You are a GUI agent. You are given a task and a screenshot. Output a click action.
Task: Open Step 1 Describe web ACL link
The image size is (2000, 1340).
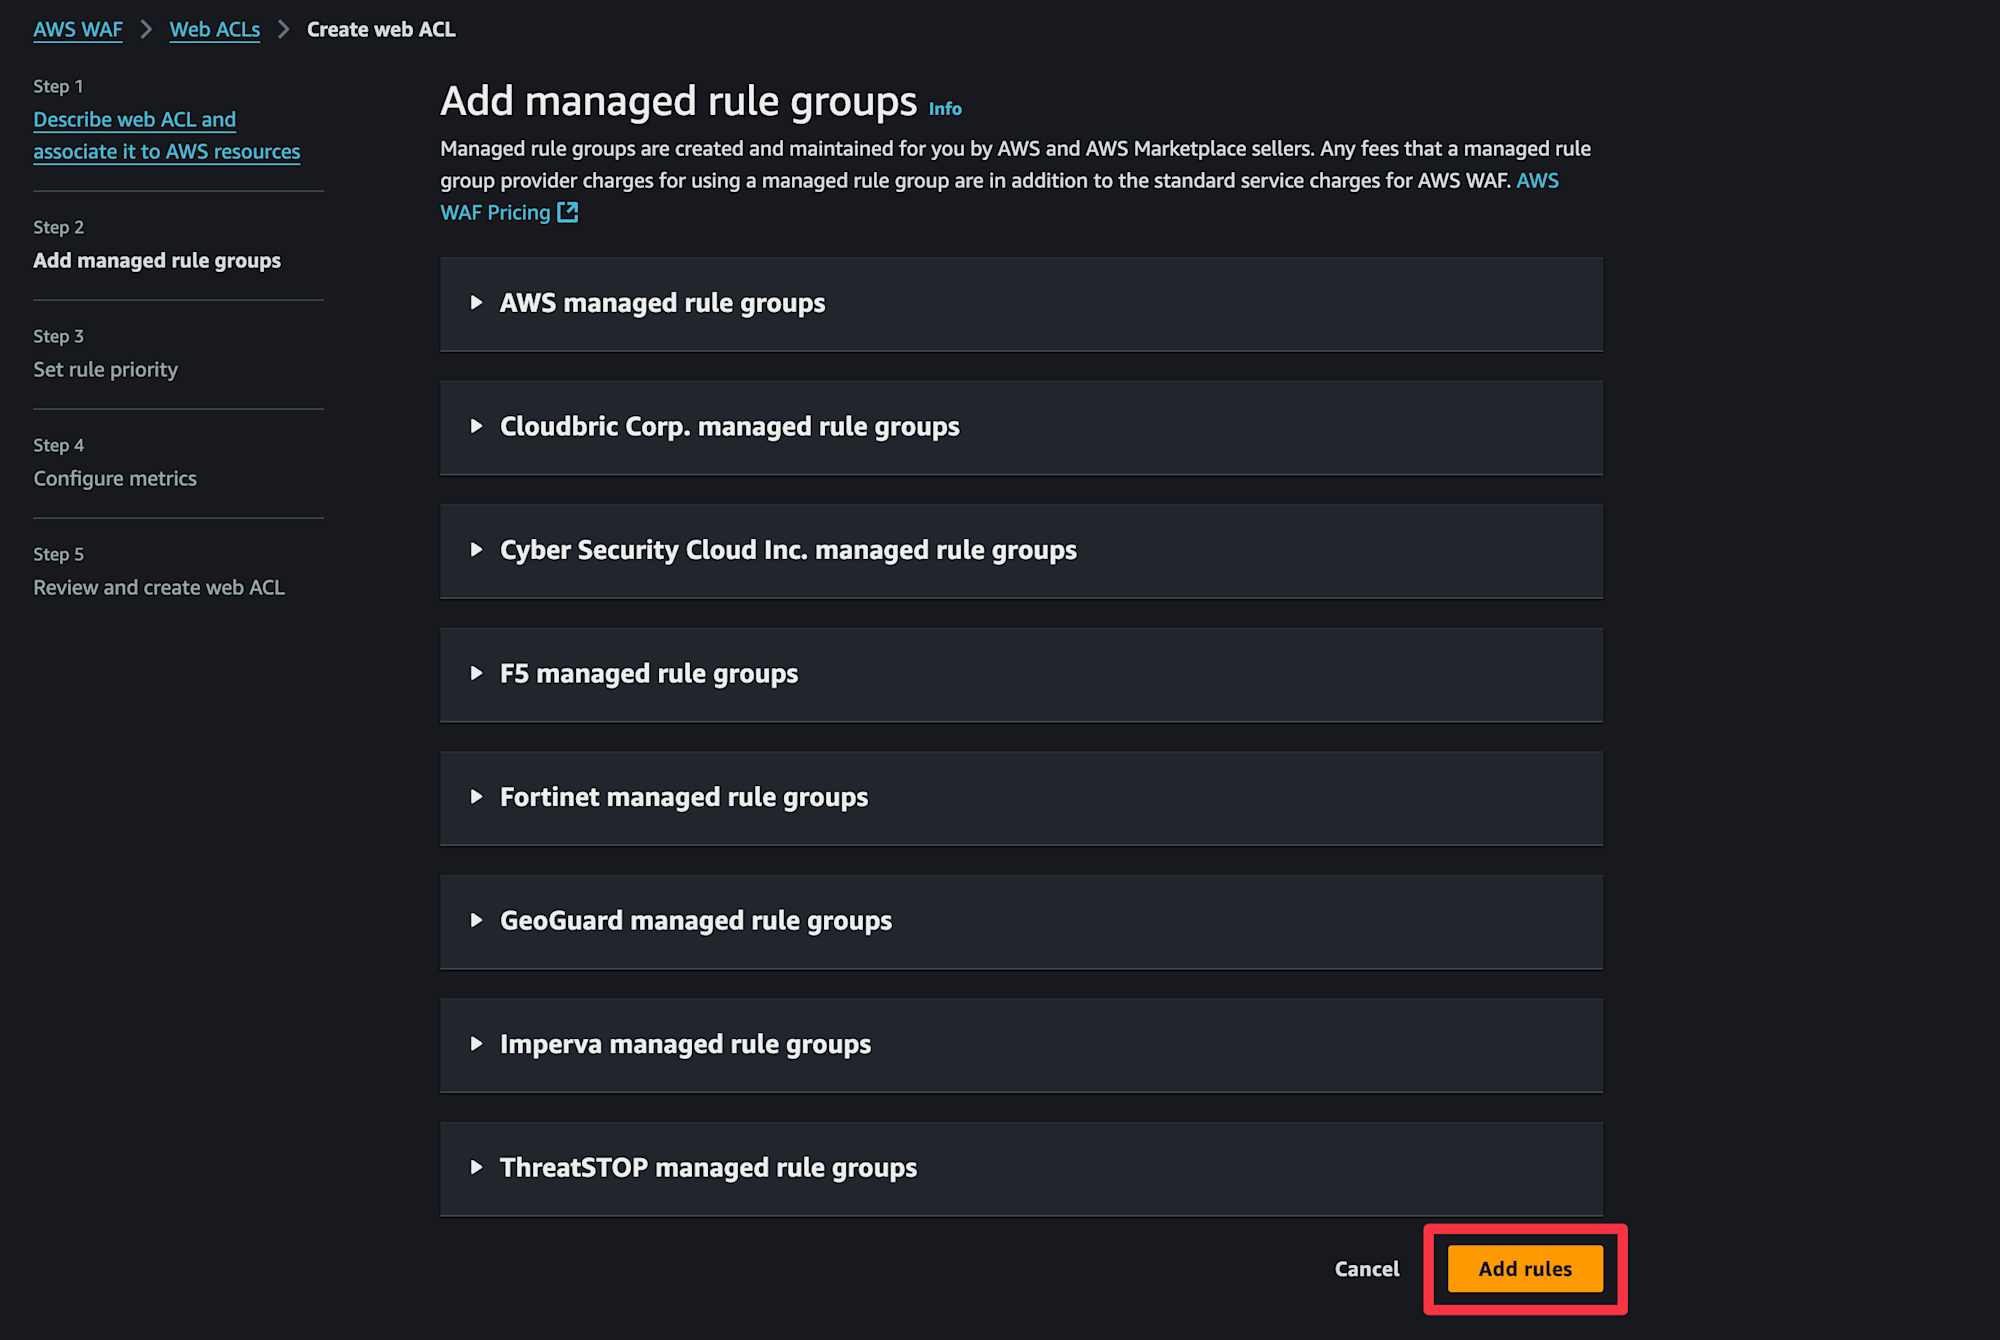167,135
